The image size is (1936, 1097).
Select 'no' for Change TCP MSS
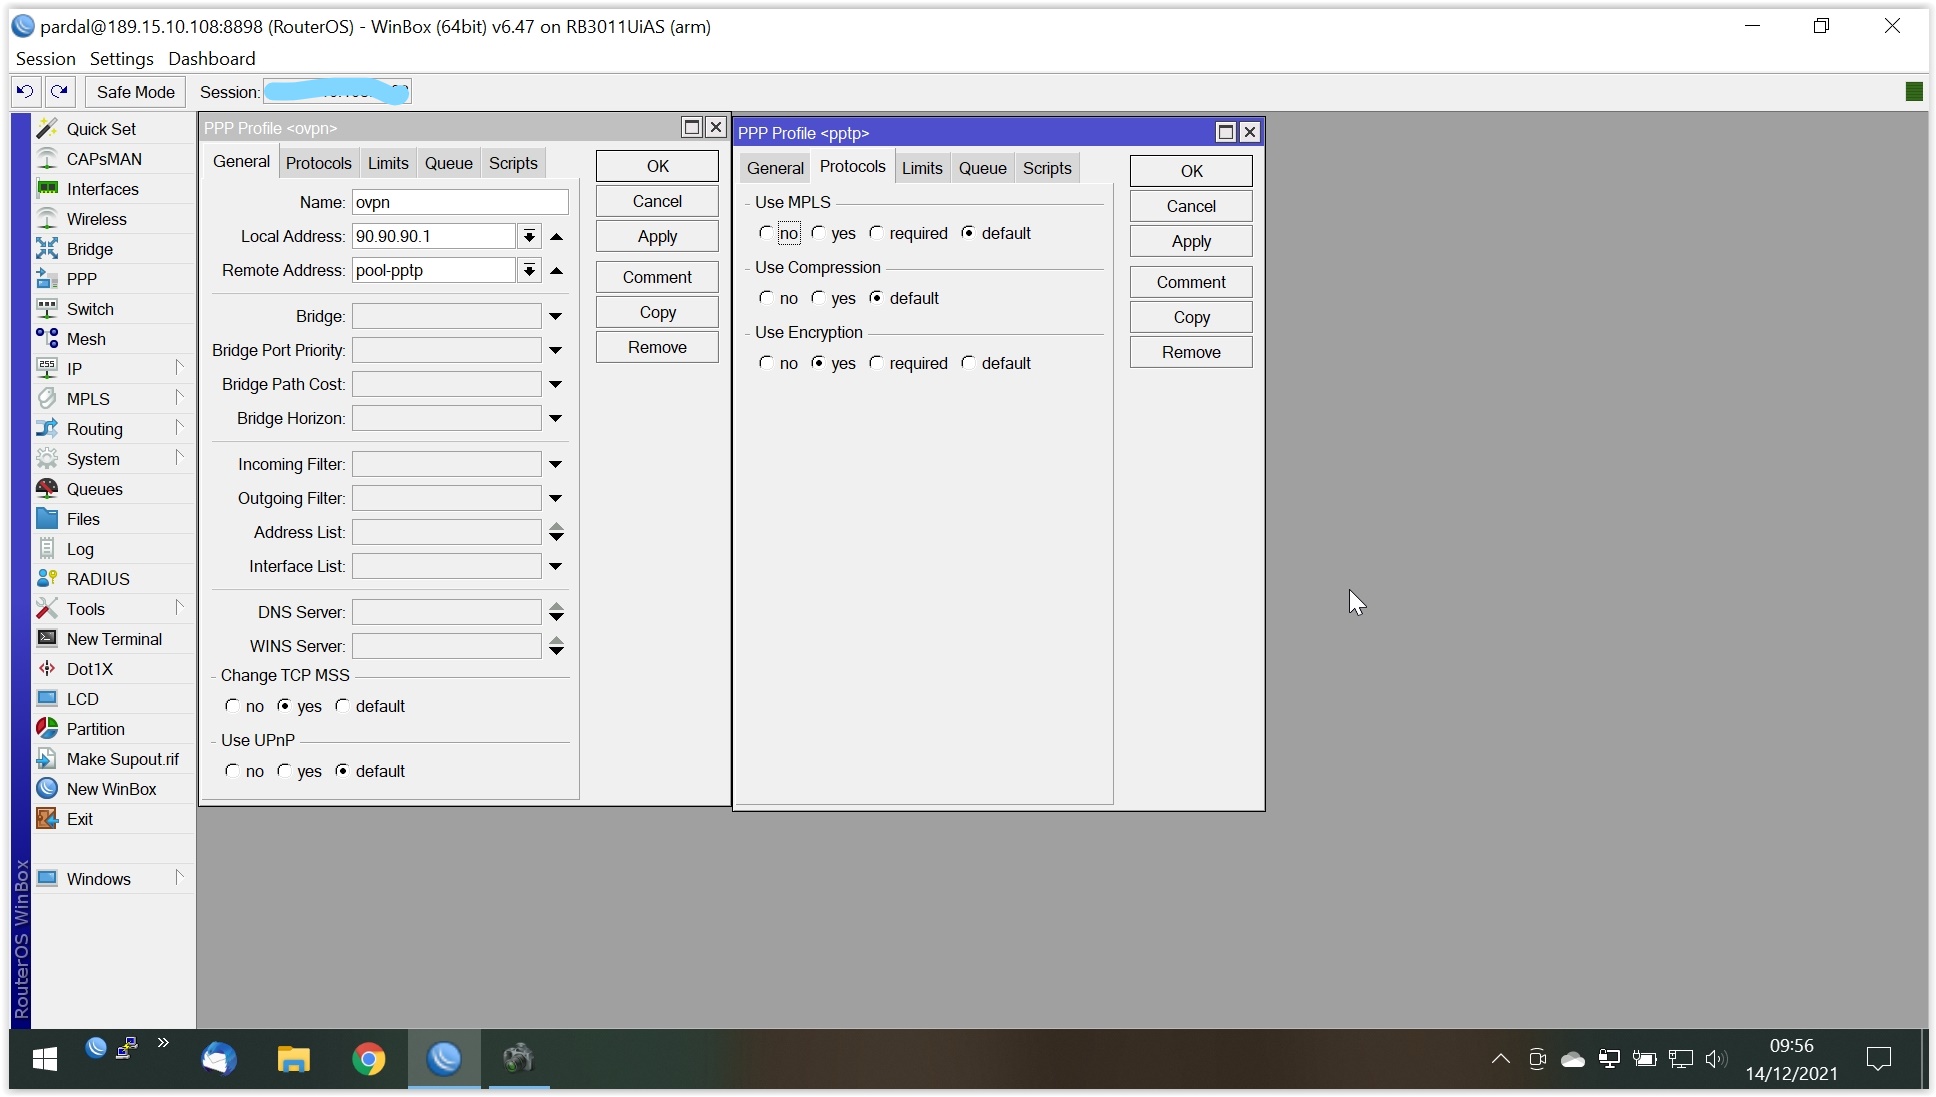233,706
